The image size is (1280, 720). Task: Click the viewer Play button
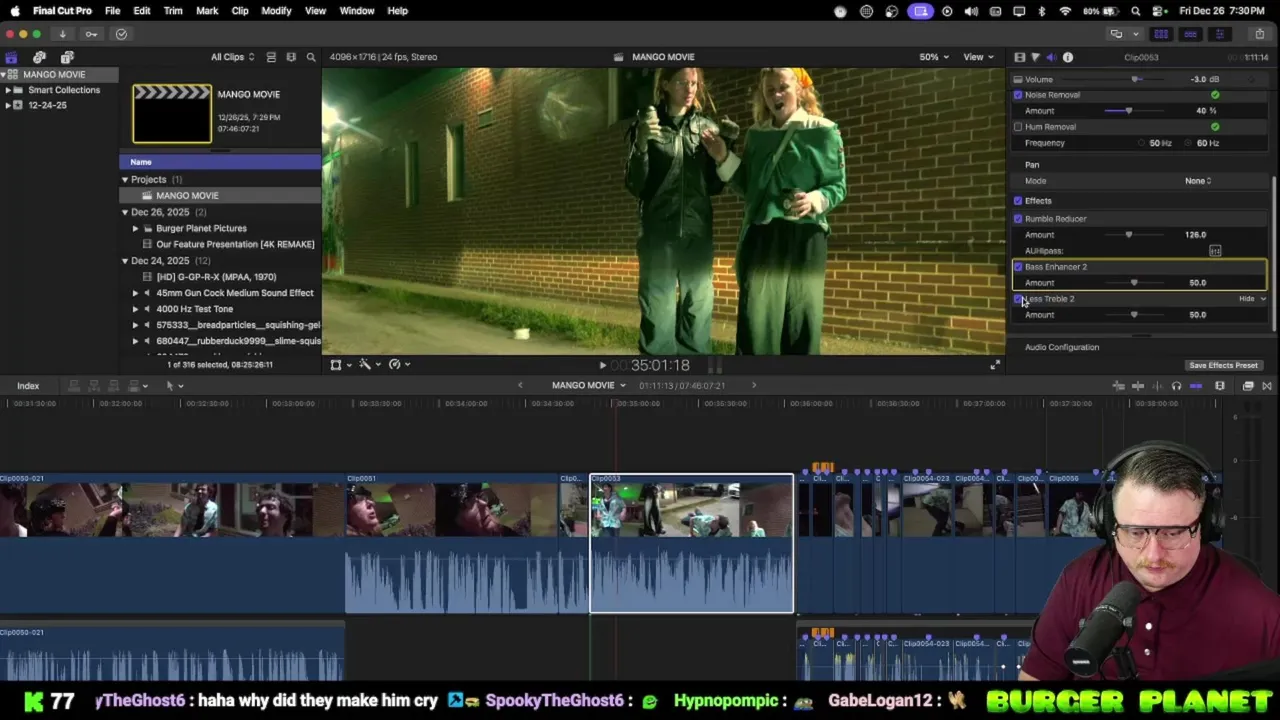coord(602,366)
